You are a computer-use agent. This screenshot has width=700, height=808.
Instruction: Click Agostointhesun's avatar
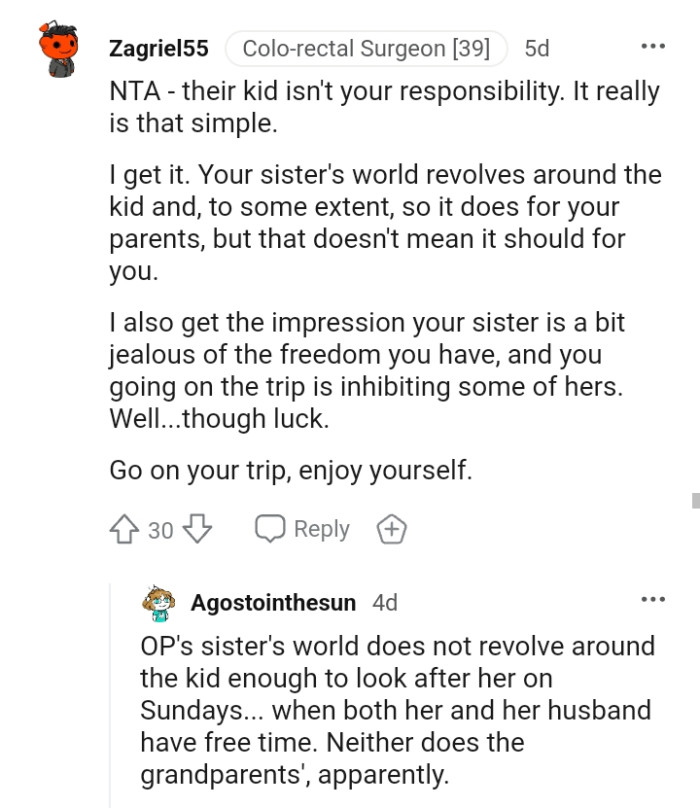tap(160, 601)
